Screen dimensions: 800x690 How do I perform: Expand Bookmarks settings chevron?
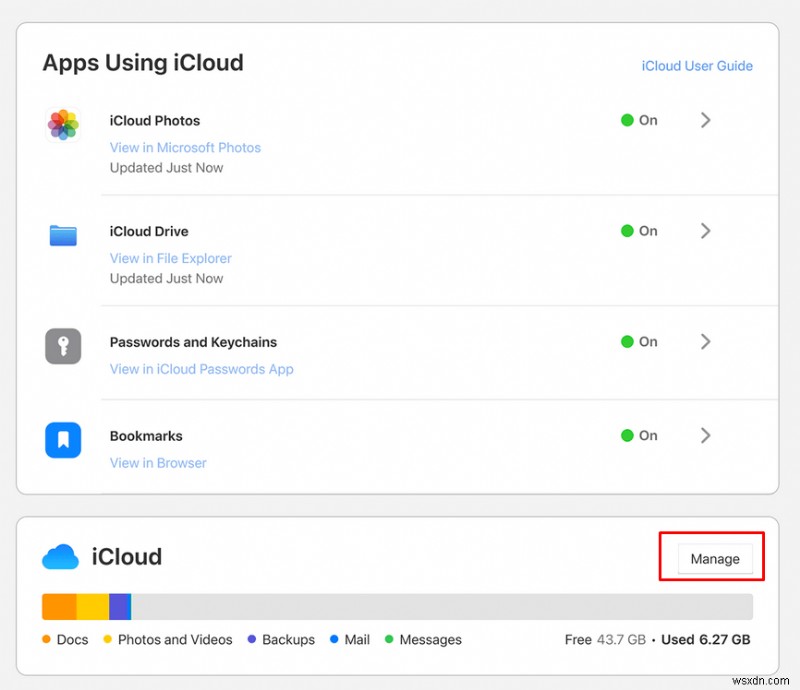(705, 436)
